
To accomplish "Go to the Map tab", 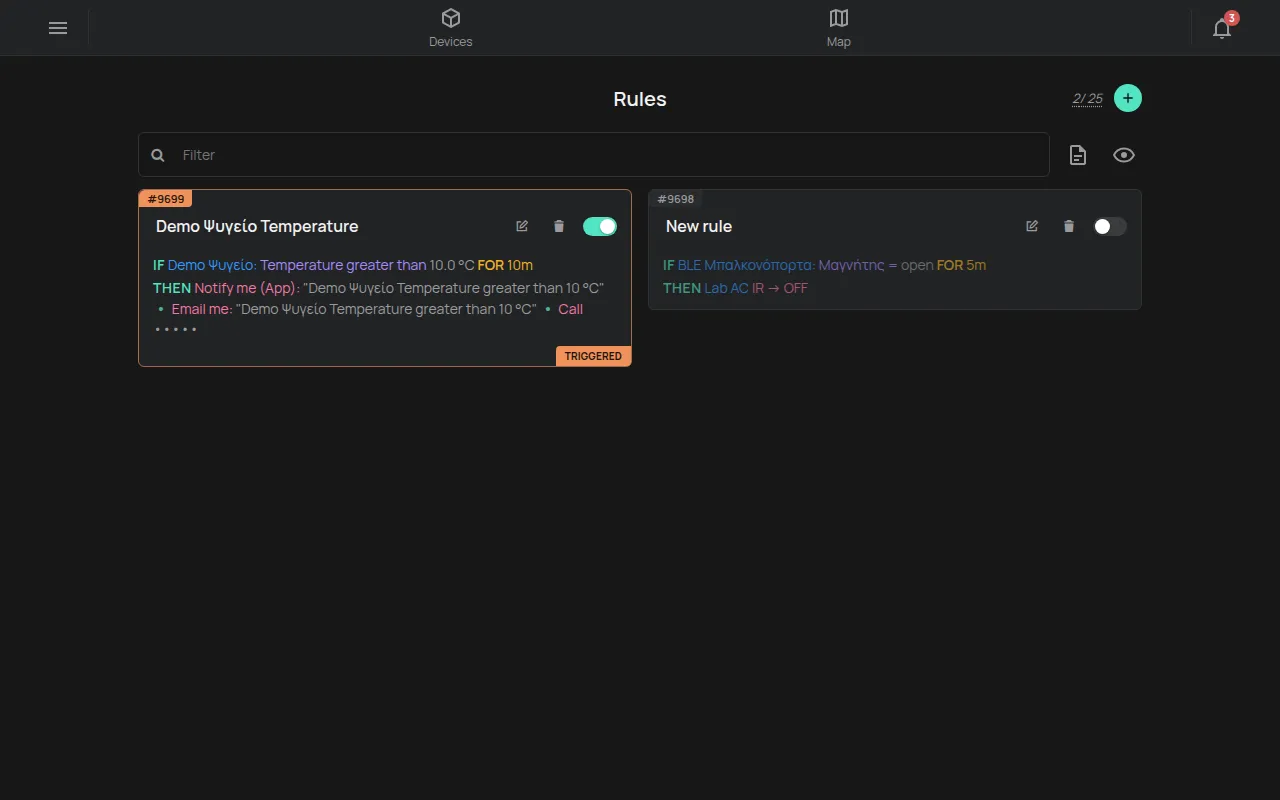I will click(839, 28).
